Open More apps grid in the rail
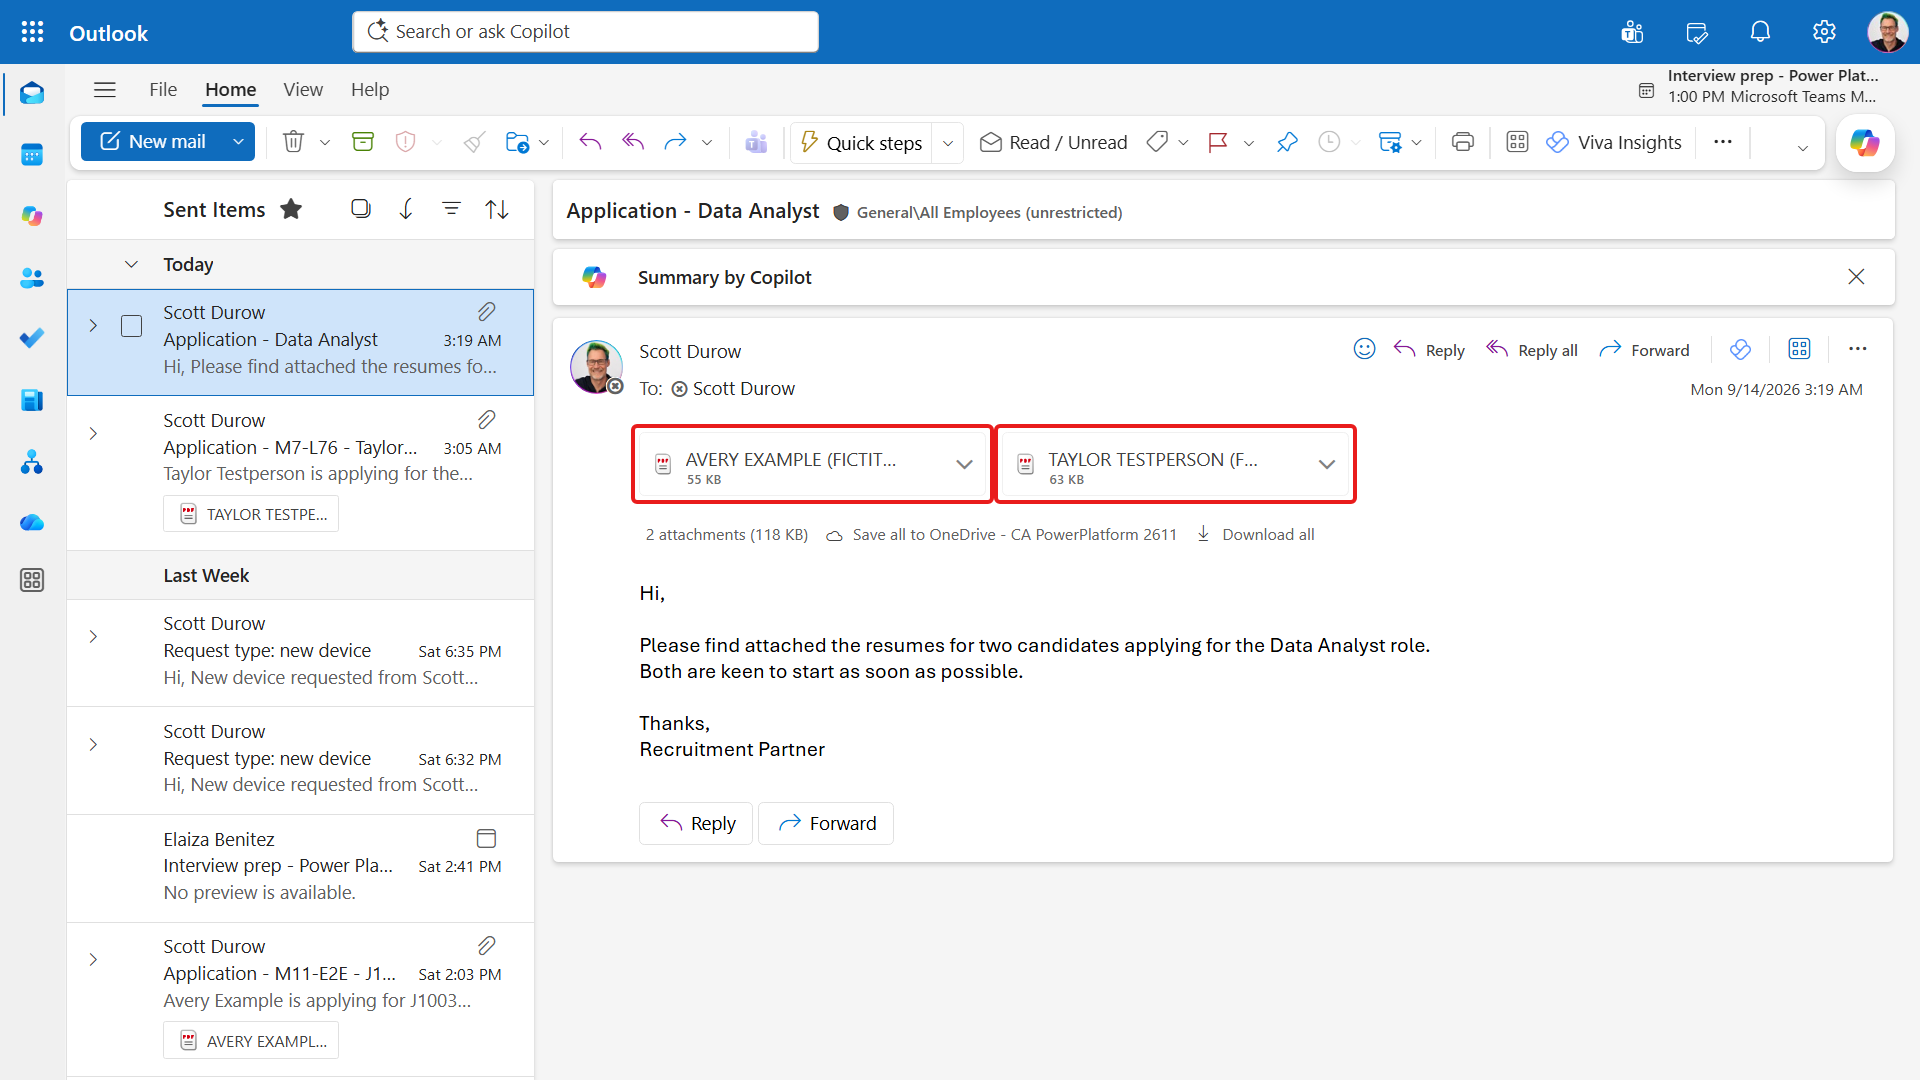This screenshot has width=1920, height=1080. coord(32,580)
